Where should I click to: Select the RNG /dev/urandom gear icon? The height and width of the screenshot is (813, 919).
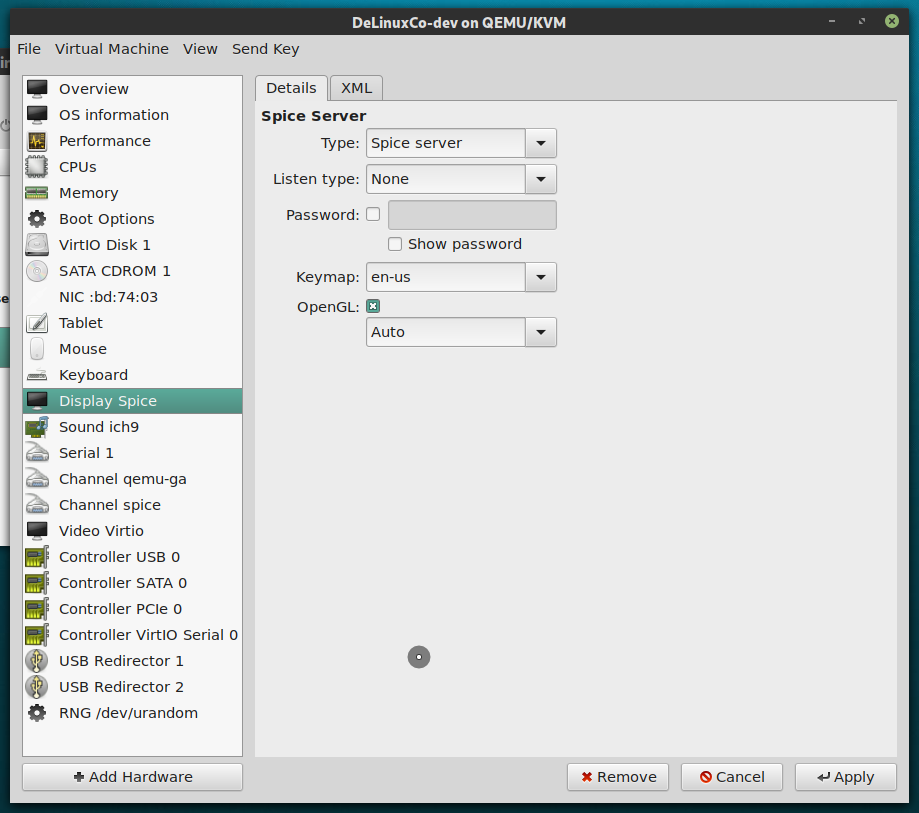point(37,712)
